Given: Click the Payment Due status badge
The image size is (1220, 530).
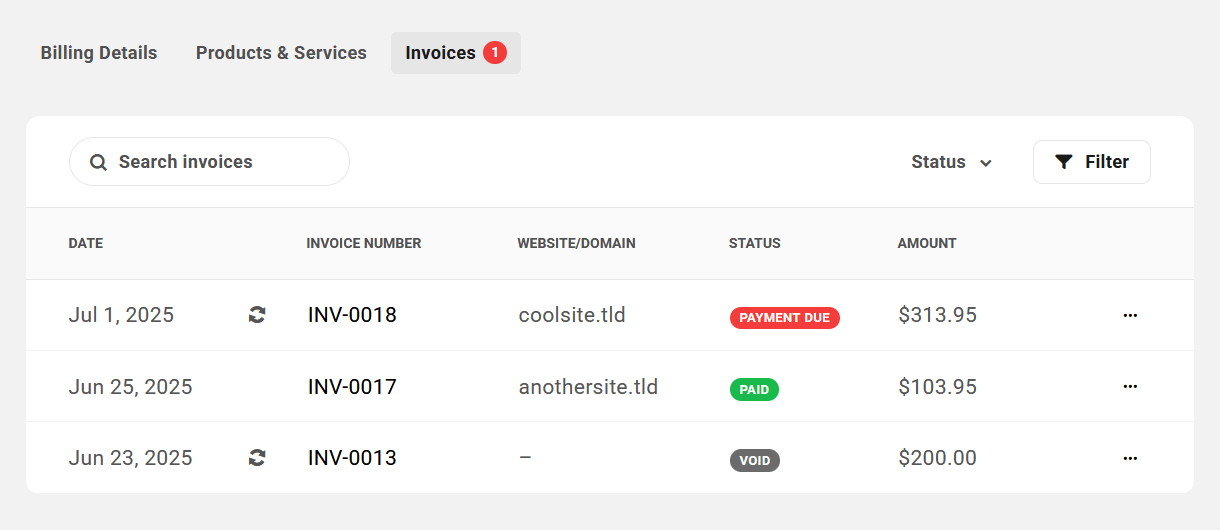Looking at the screenshot, I should [x=784, y=318].
